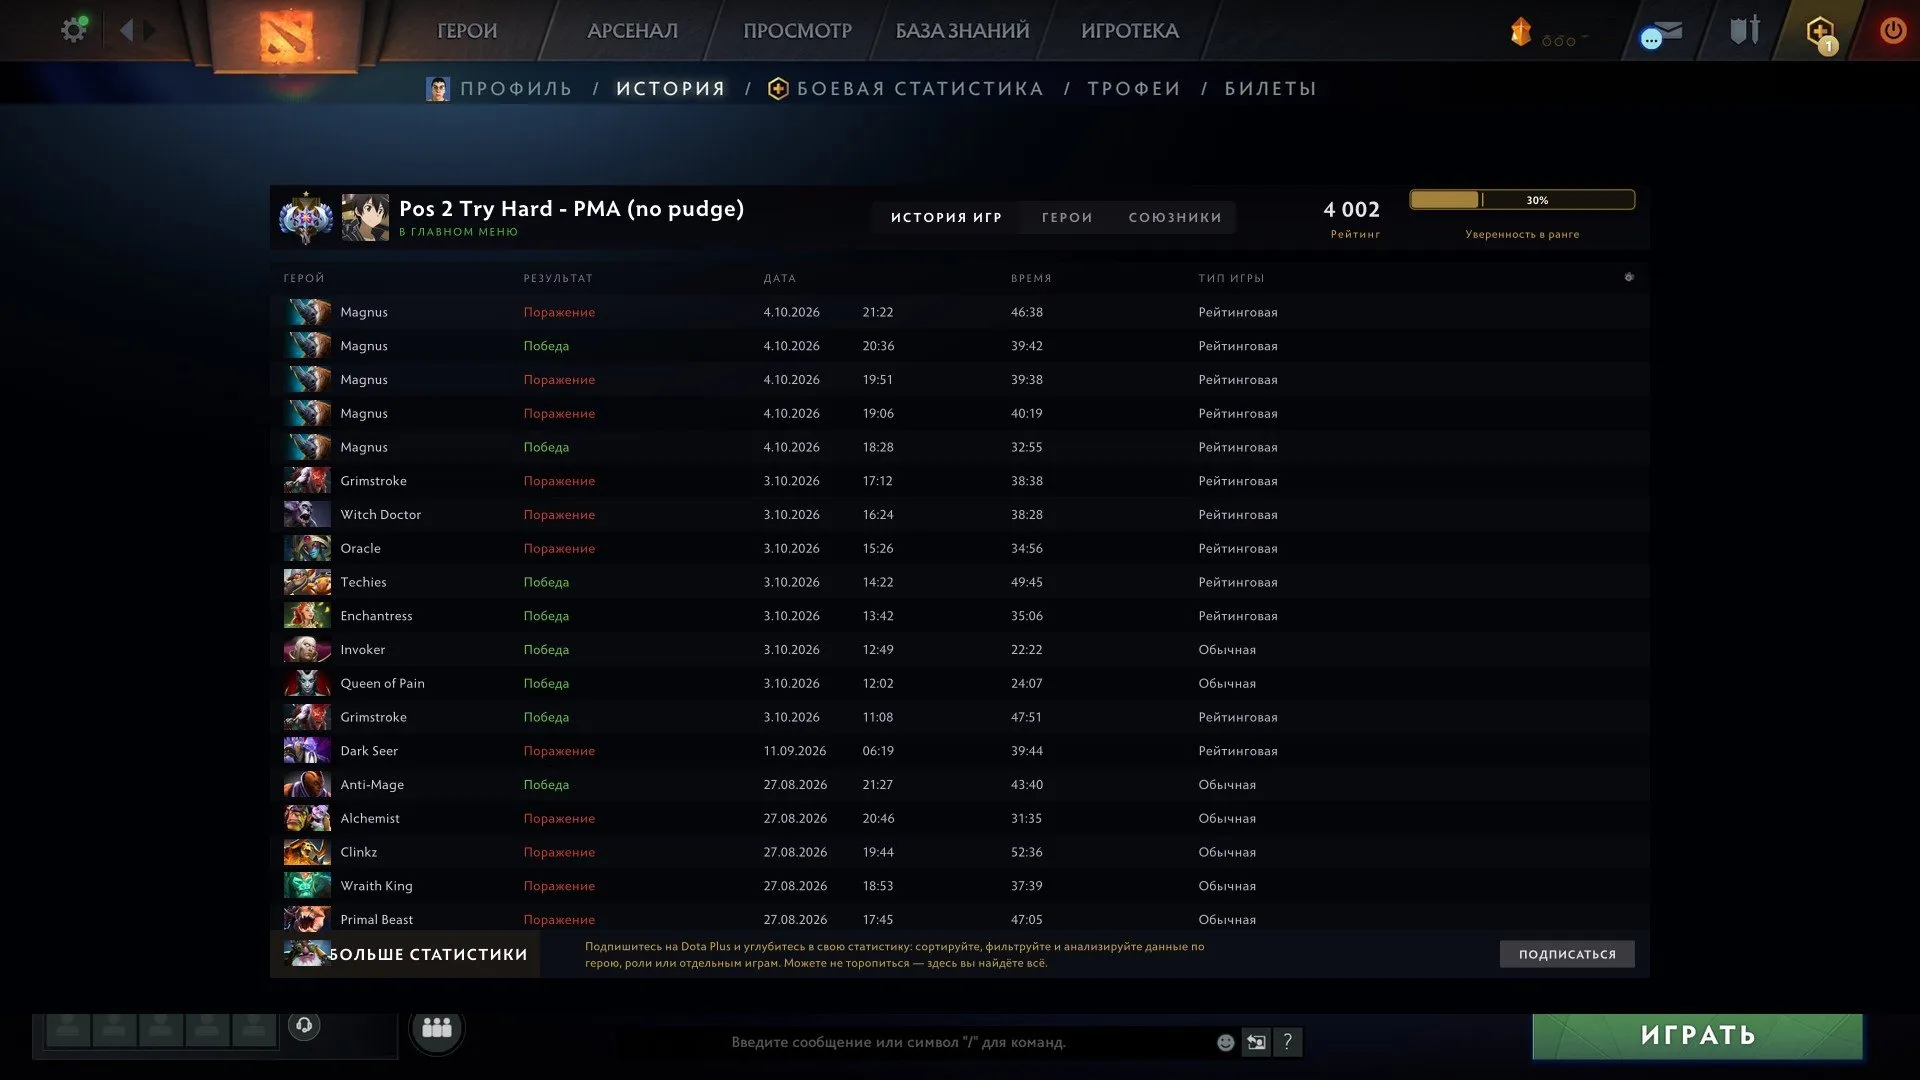Open the emoticon picker in chat
This screenshot has height=1080, width=1920.
point(1225,1042)
